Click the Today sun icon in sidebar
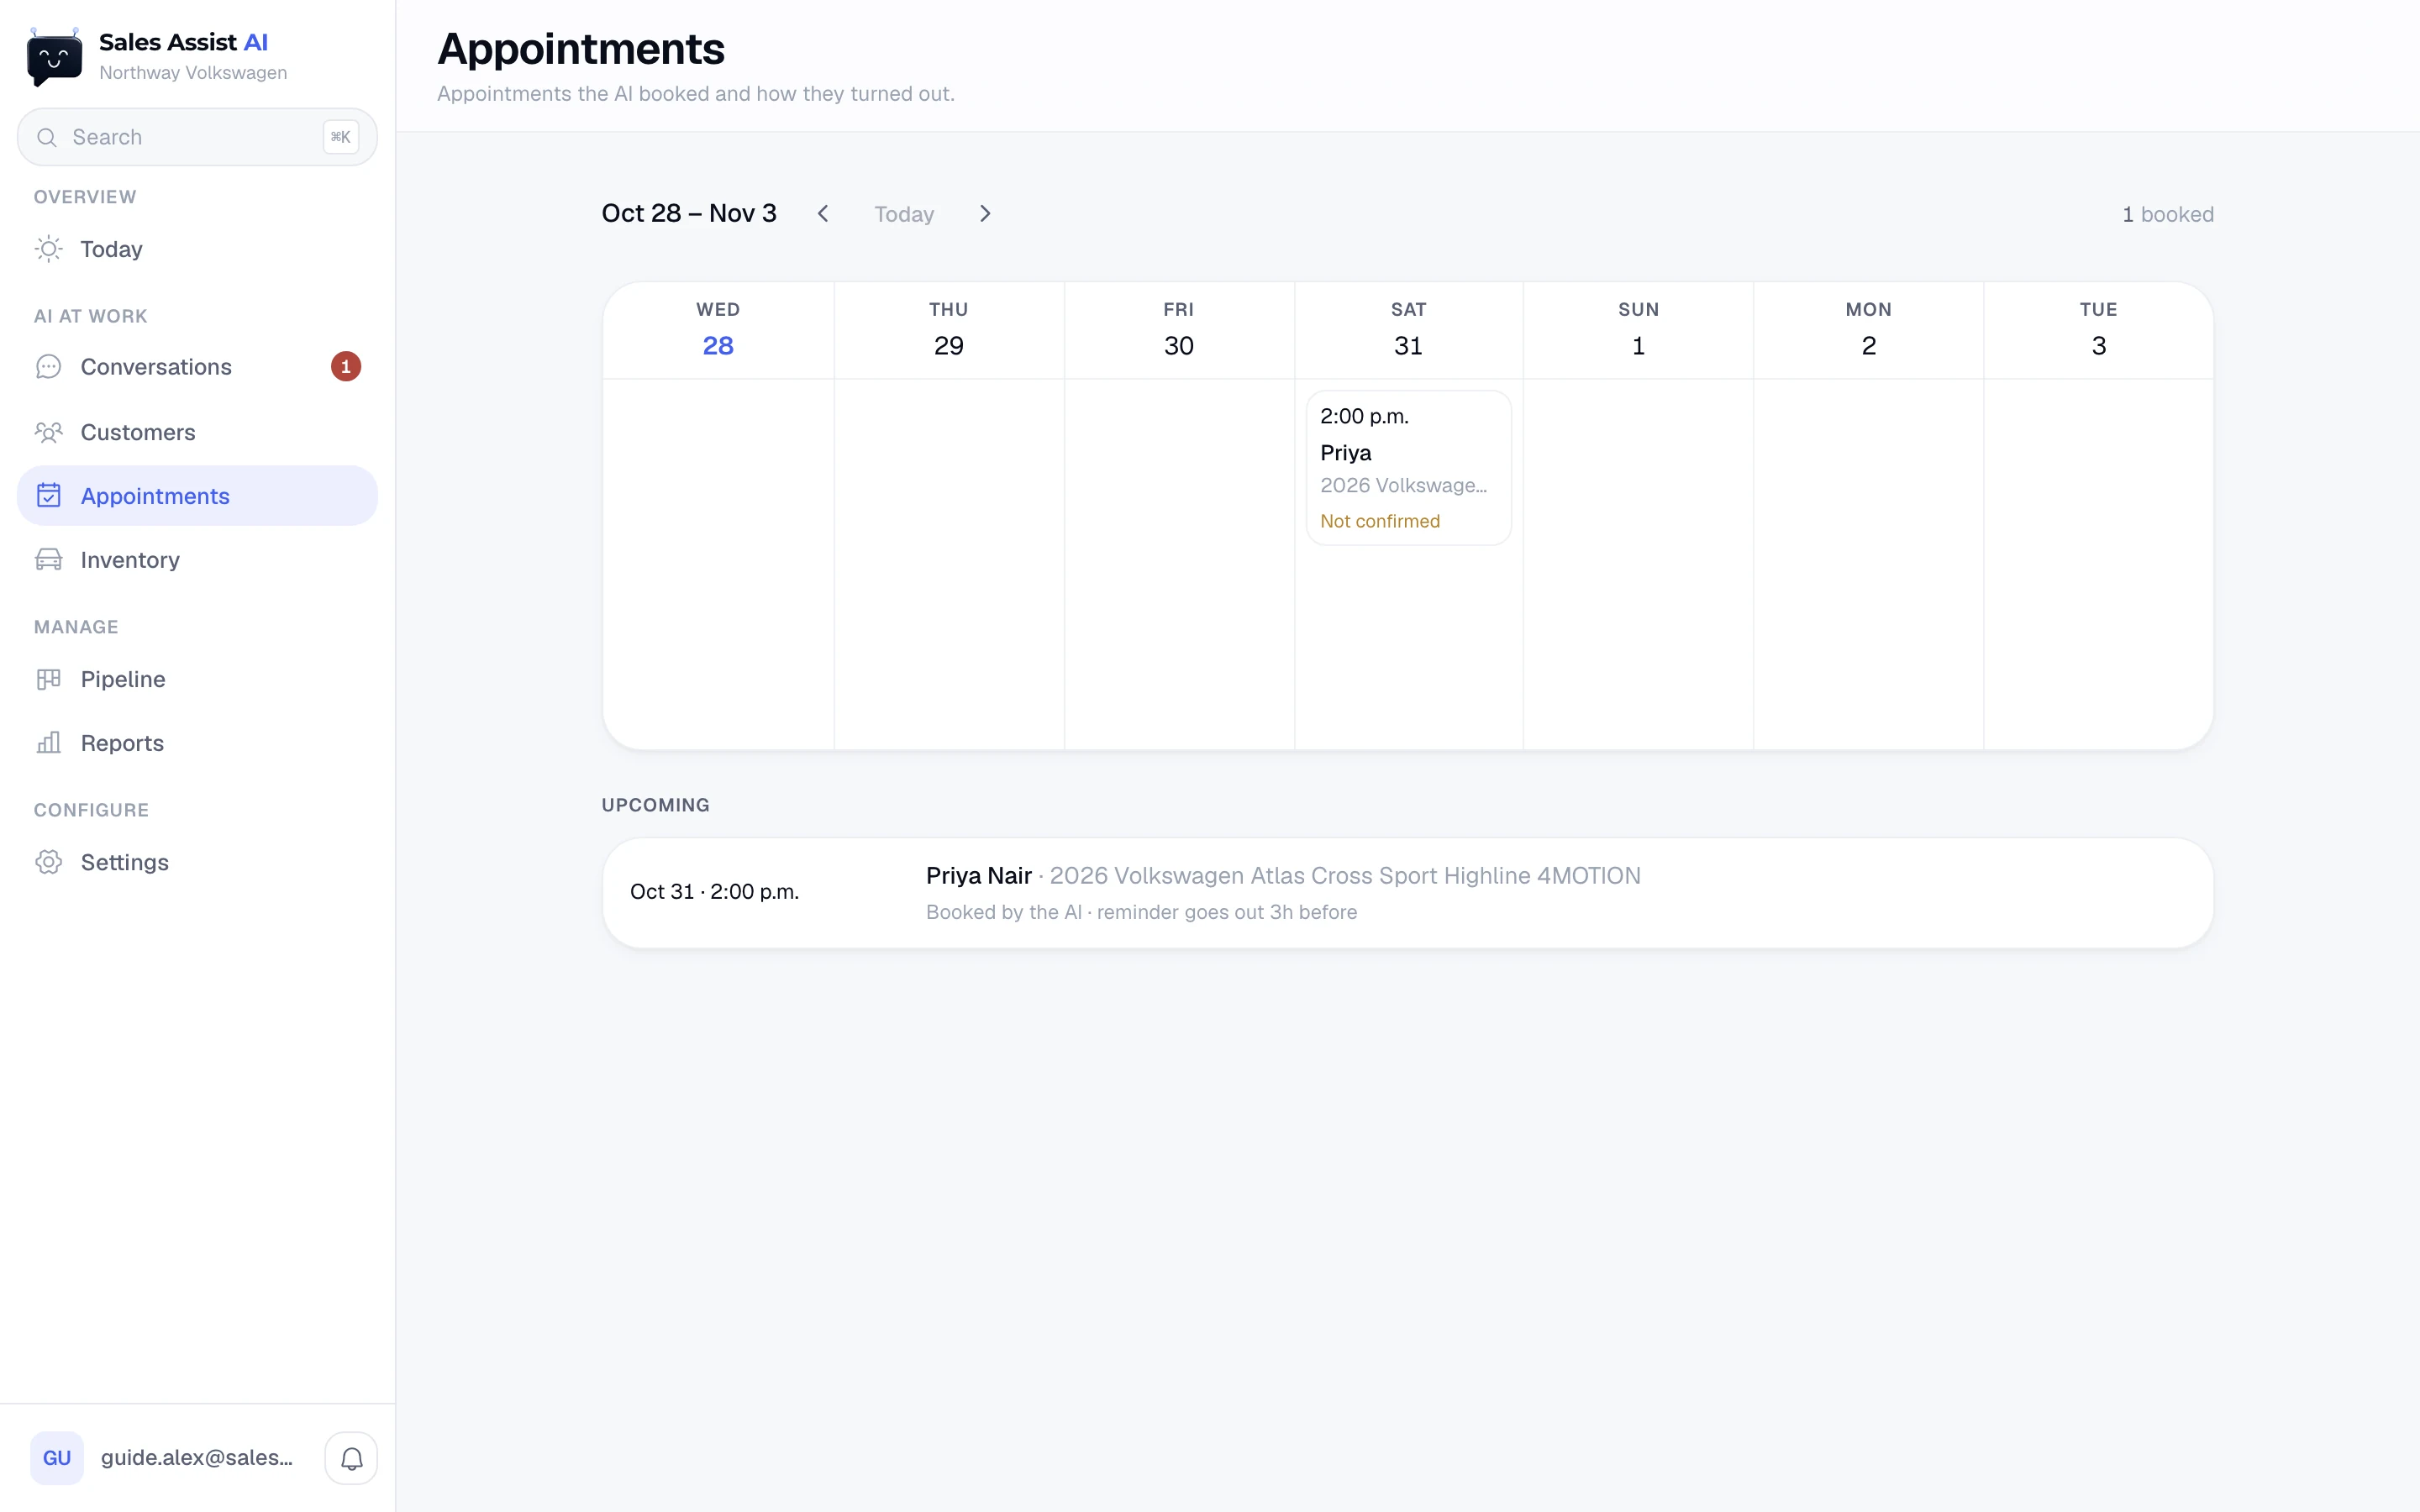2420x1512 pixels. pyautogui.click(x=49, y=249)
